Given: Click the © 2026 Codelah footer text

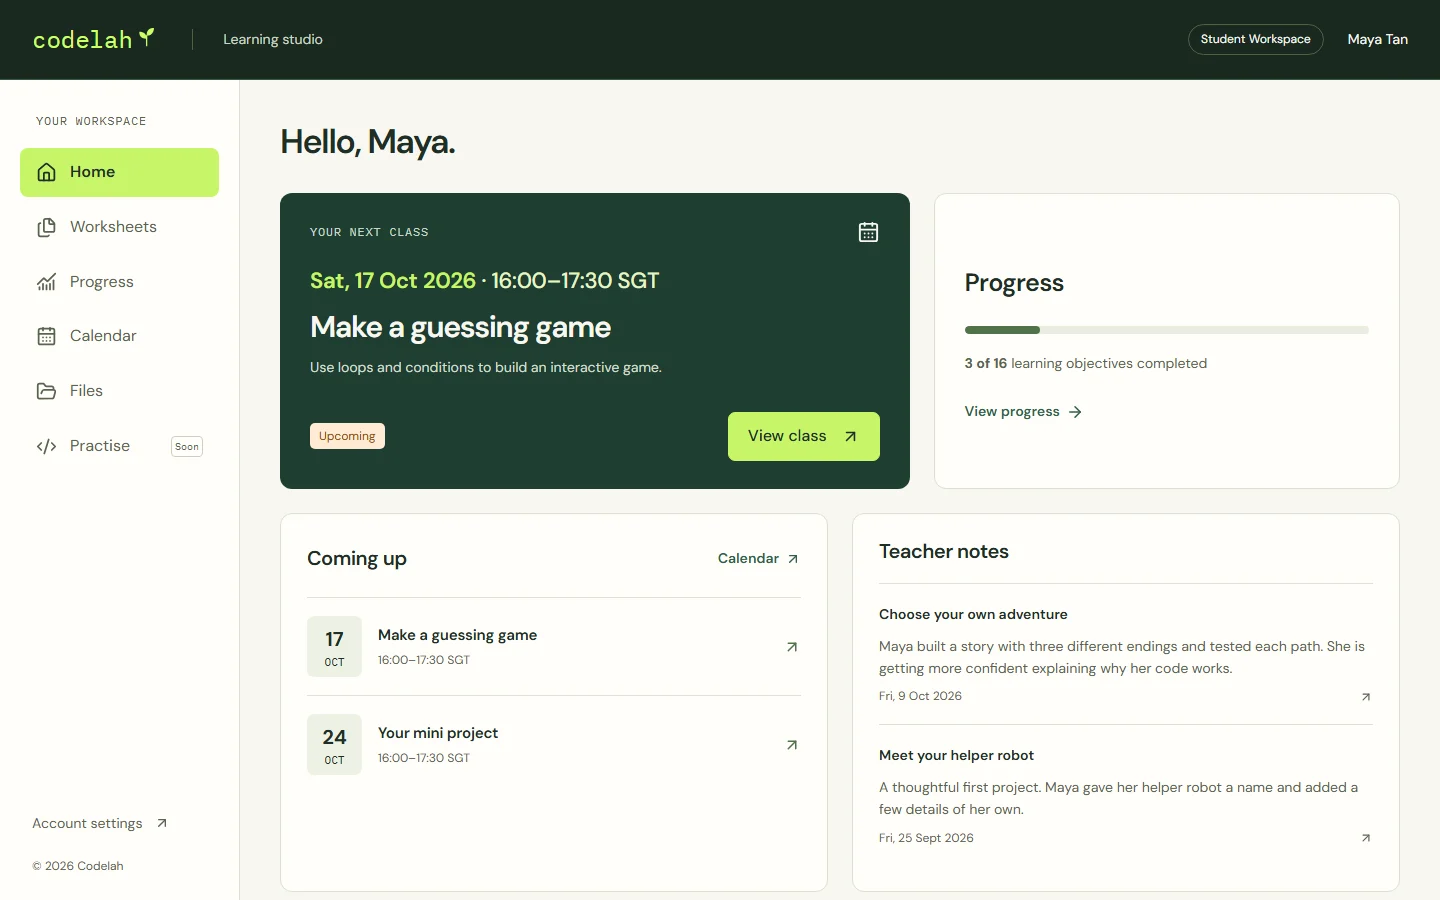Looking at the screenshot, I should (78, 866).
